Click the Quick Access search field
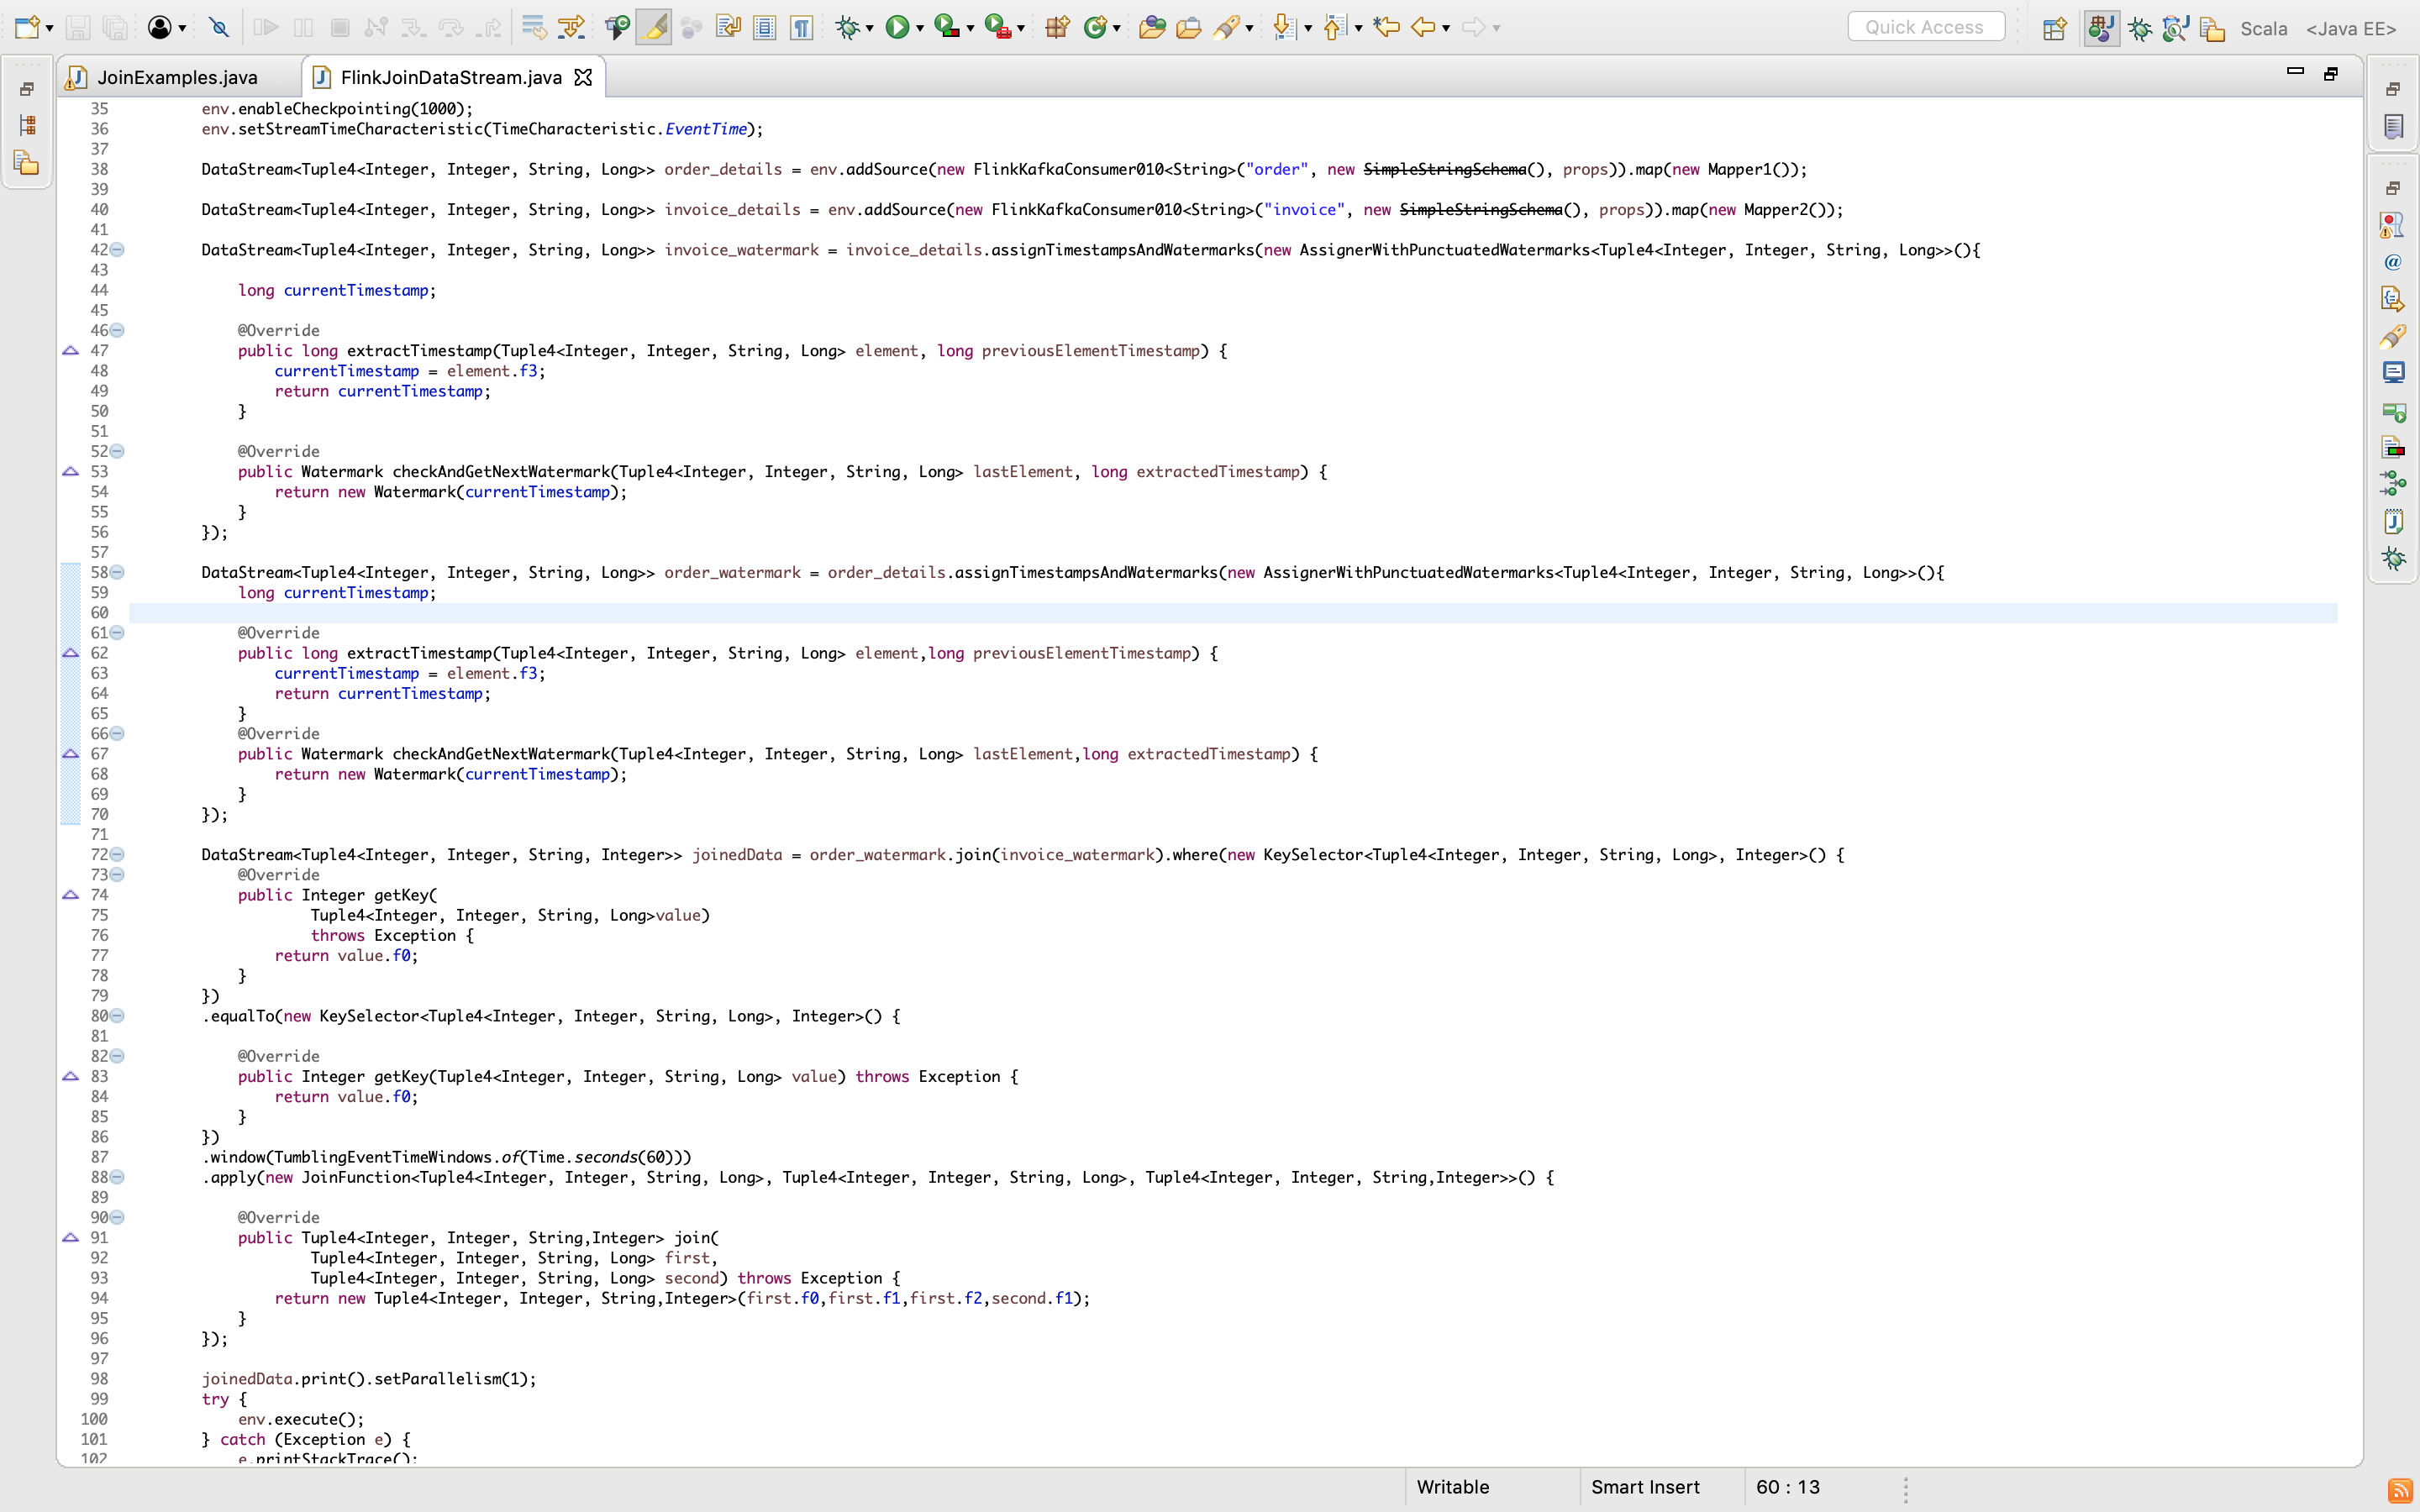The height and width of the screenshot is (1512, 2420). pyautogui.click(x=1924, y=27)
